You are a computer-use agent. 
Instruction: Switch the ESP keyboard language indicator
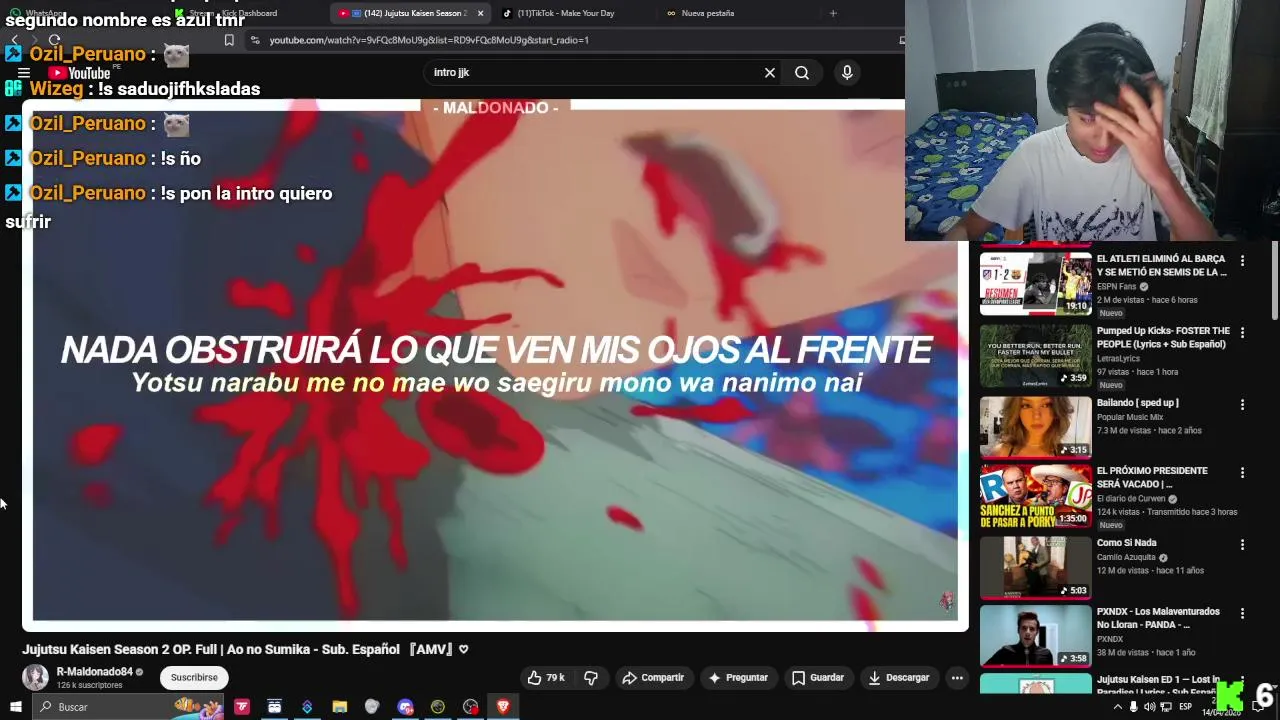point(1186,707)
